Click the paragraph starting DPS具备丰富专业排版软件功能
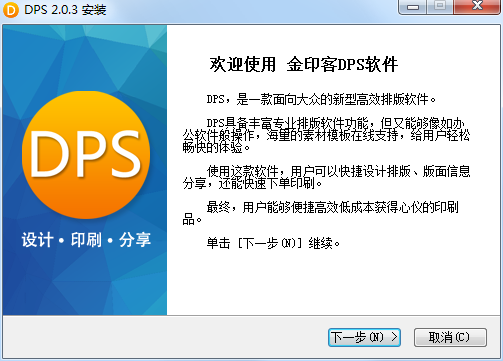The width and height of the screenshot is (503, 361). point(327,135)
